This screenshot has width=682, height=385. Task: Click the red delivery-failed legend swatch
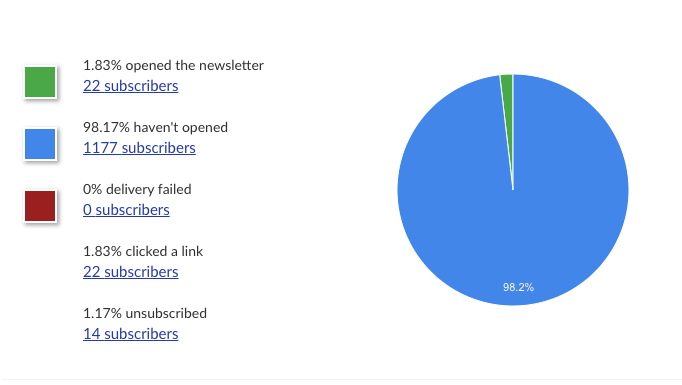coord(40,206)
